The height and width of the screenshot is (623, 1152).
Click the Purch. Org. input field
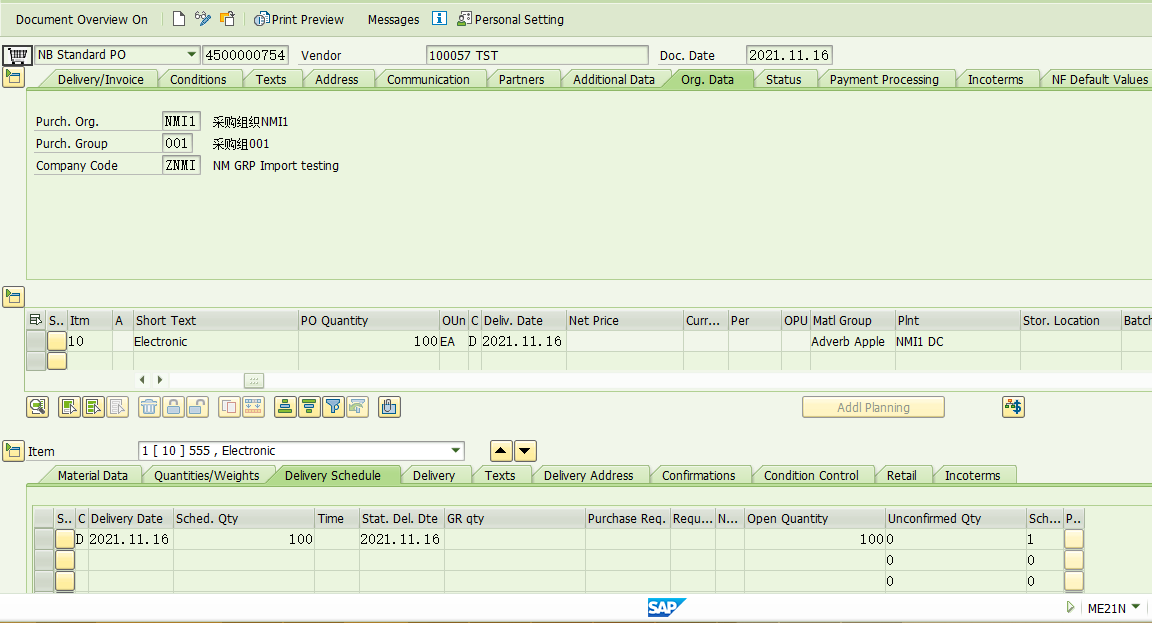tap(181, 122)
